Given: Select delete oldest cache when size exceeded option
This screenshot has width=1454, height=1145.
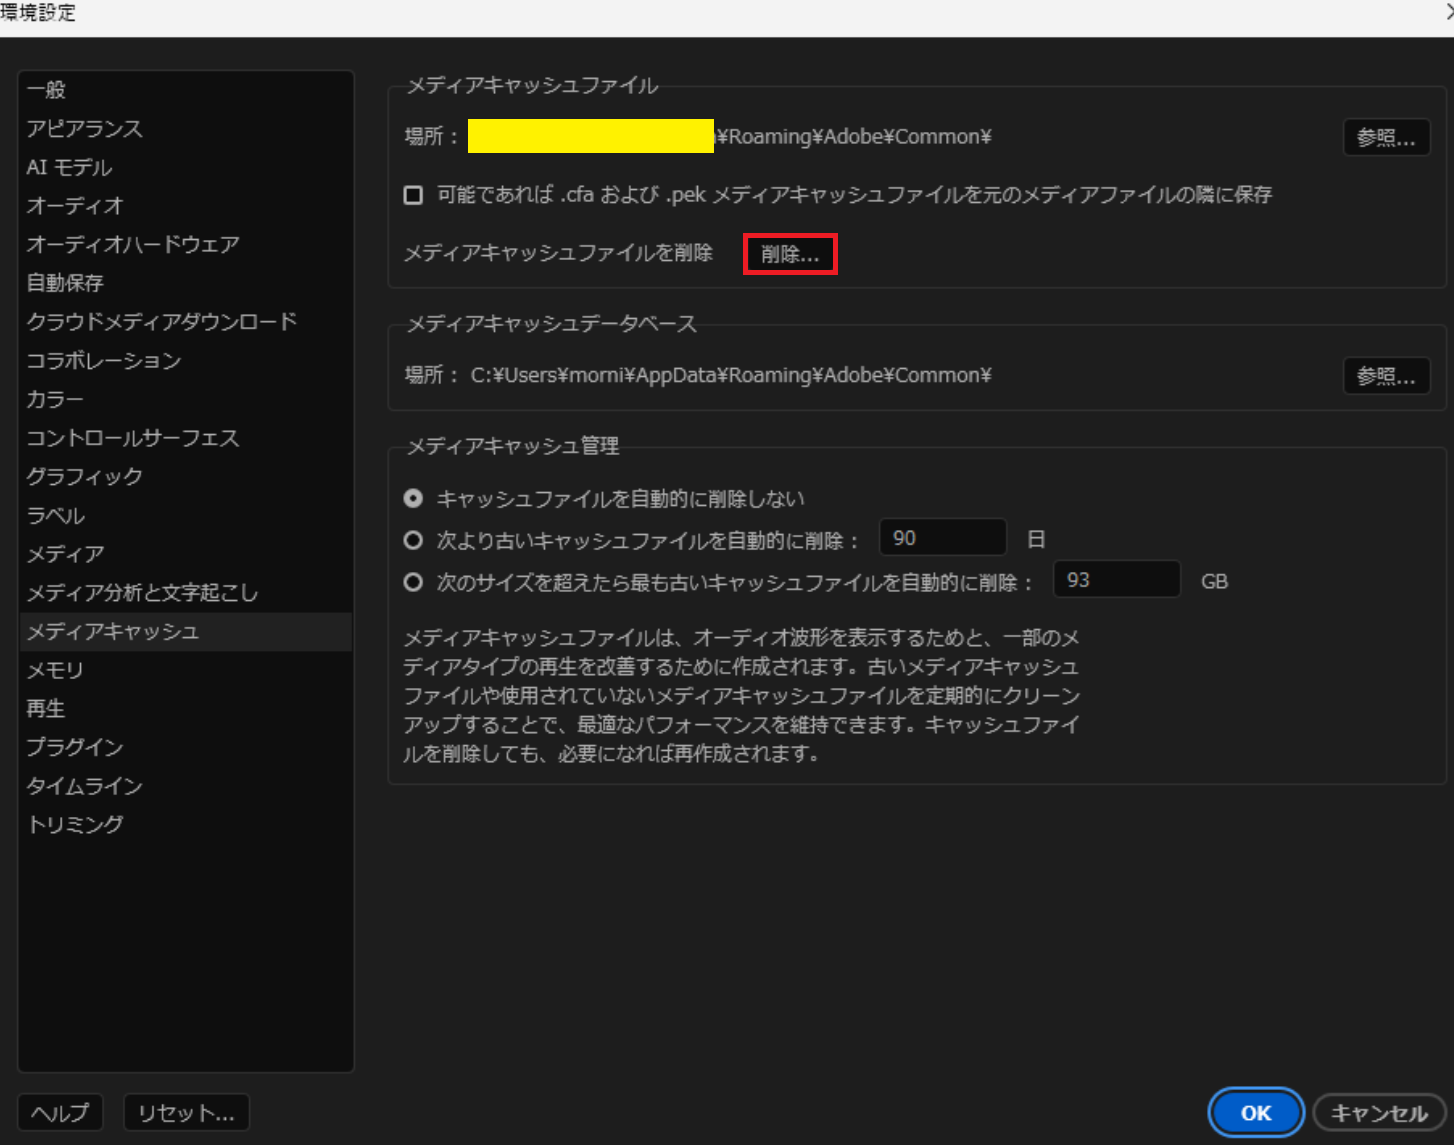Looking at the screenshot, I should coord(413,582).
